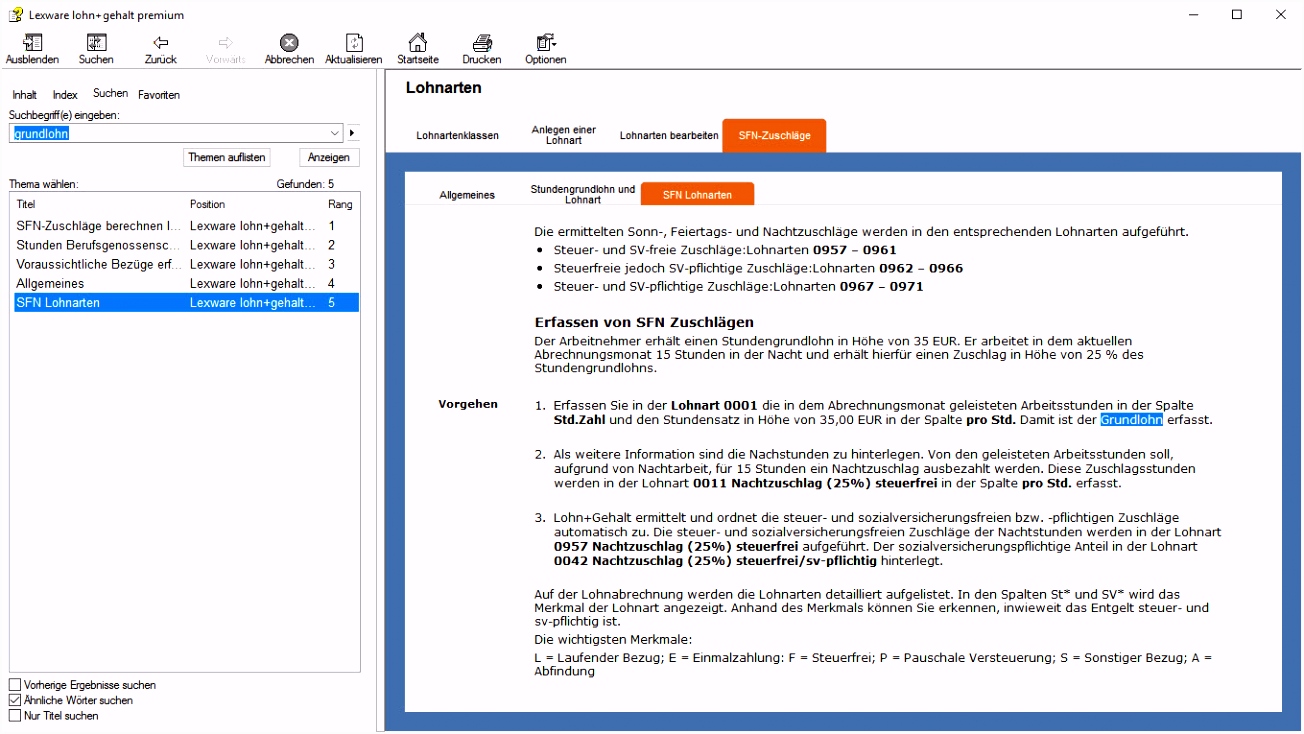The width and height of the screenshot is (1304, 734).
Task: Open Lohnarten bearbeiten tab
Action: tap(668, 136)
